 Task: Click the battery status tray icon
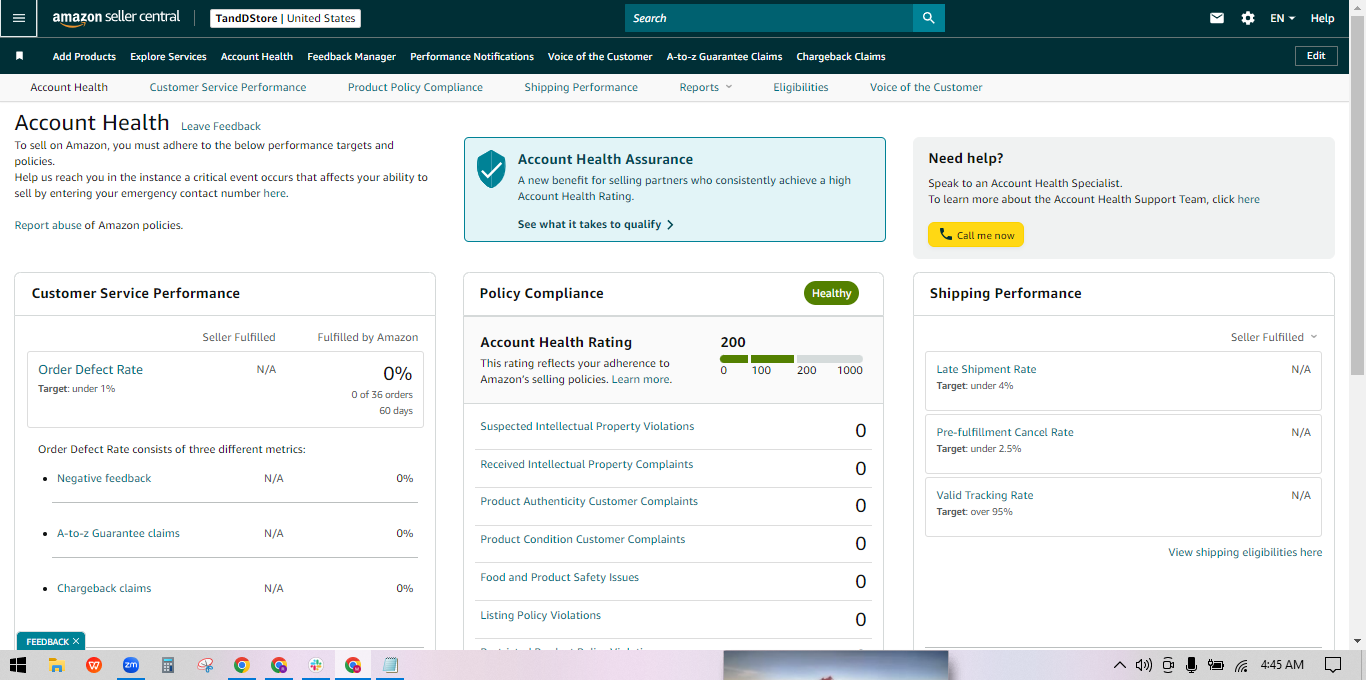[x=1216, y=665]
